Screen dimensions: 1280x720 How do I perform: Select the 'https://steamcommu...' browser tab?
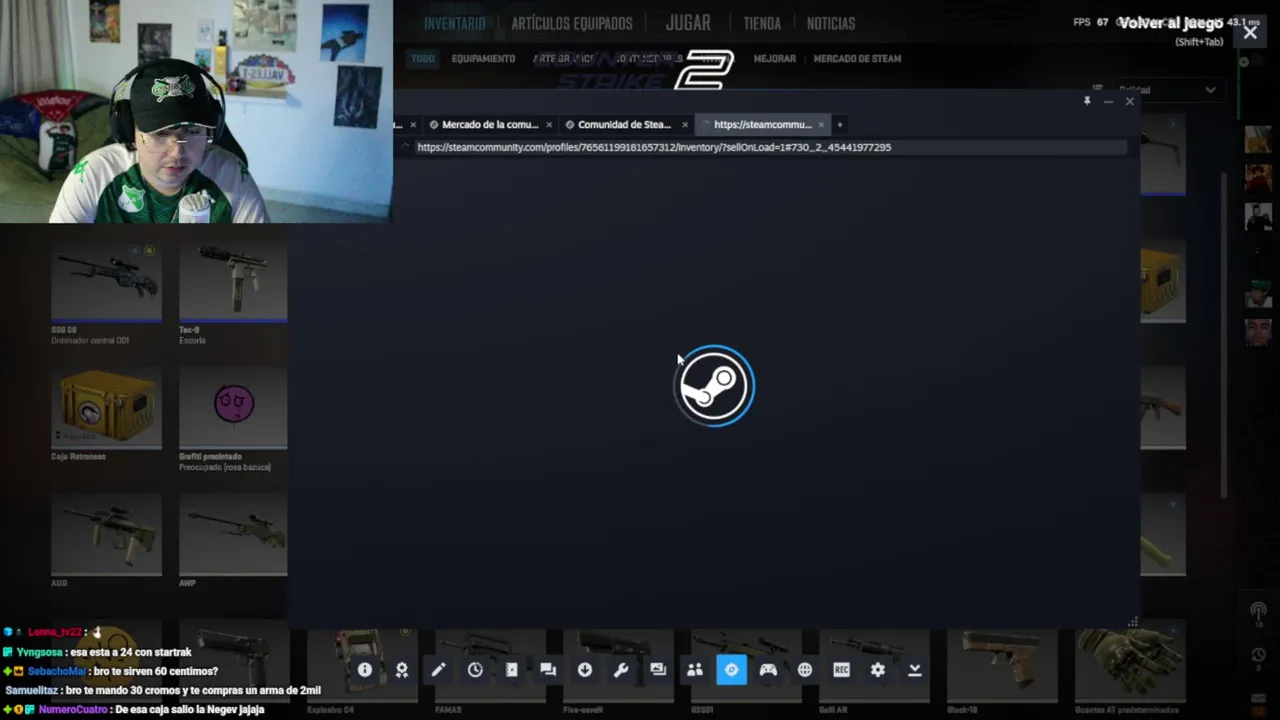762,125
